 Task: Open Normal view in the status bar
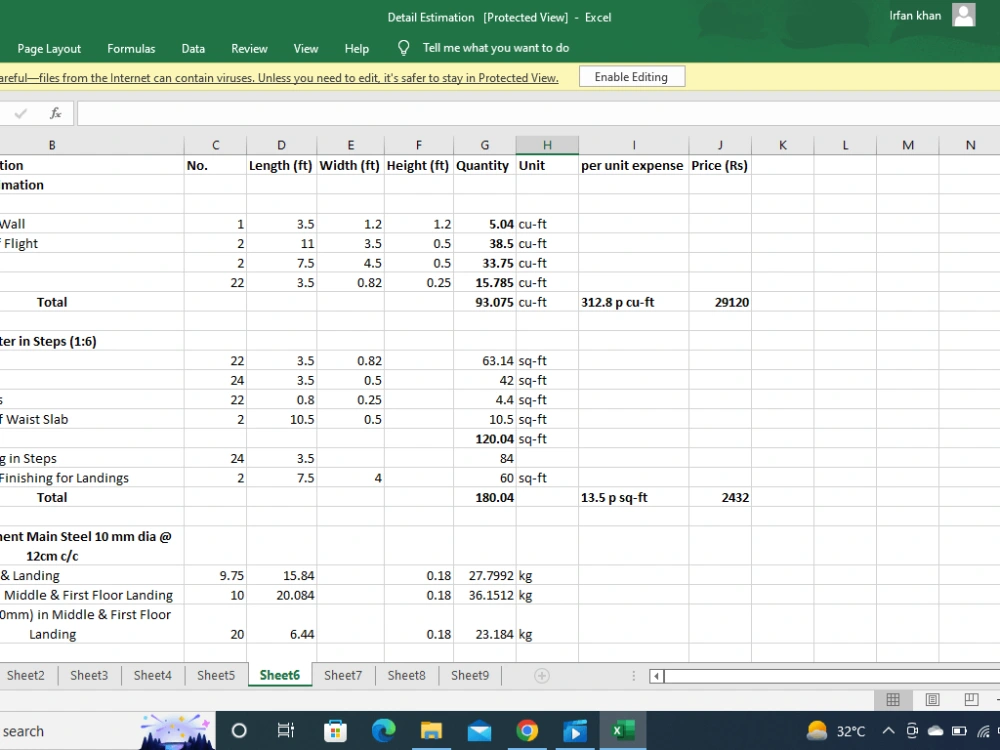tap(893, 700)
